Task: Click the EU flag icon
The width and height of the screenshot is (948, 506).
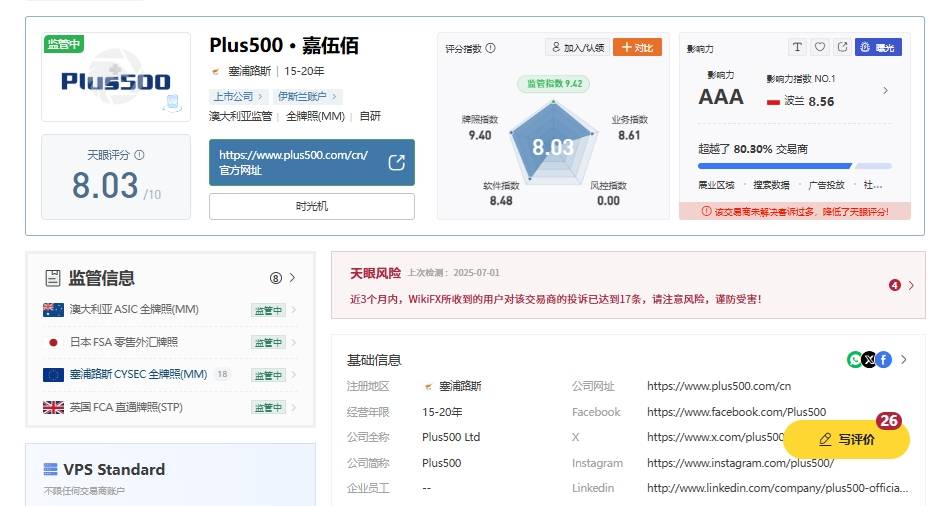Action: tap(53, 375)
